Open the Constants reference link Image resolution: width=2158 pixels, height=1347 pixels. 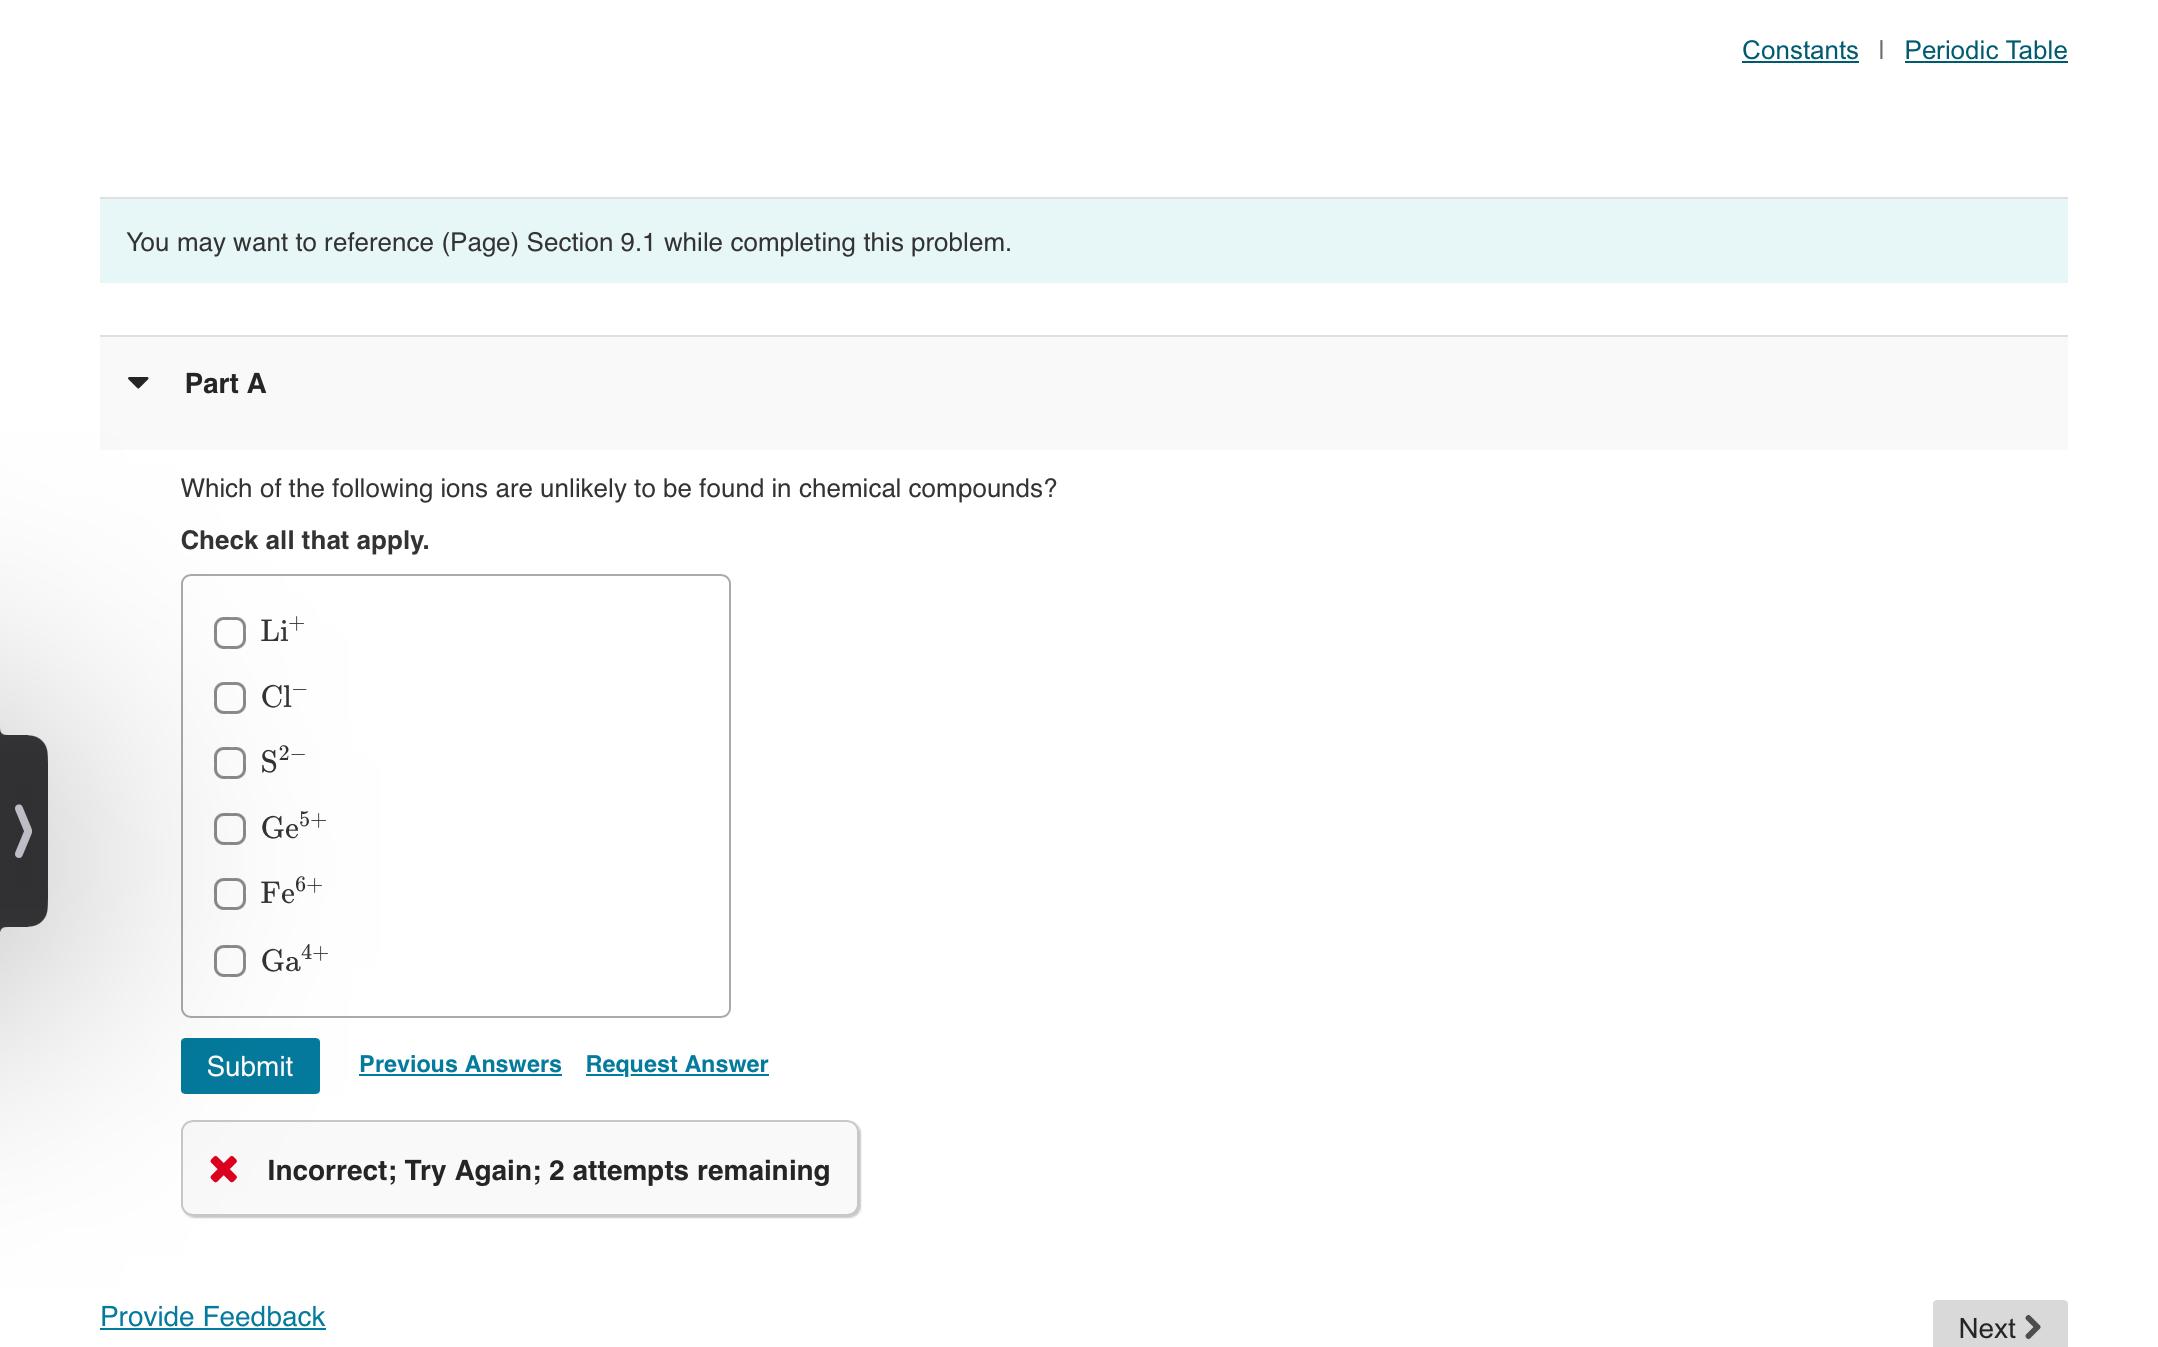point(1799,50)
